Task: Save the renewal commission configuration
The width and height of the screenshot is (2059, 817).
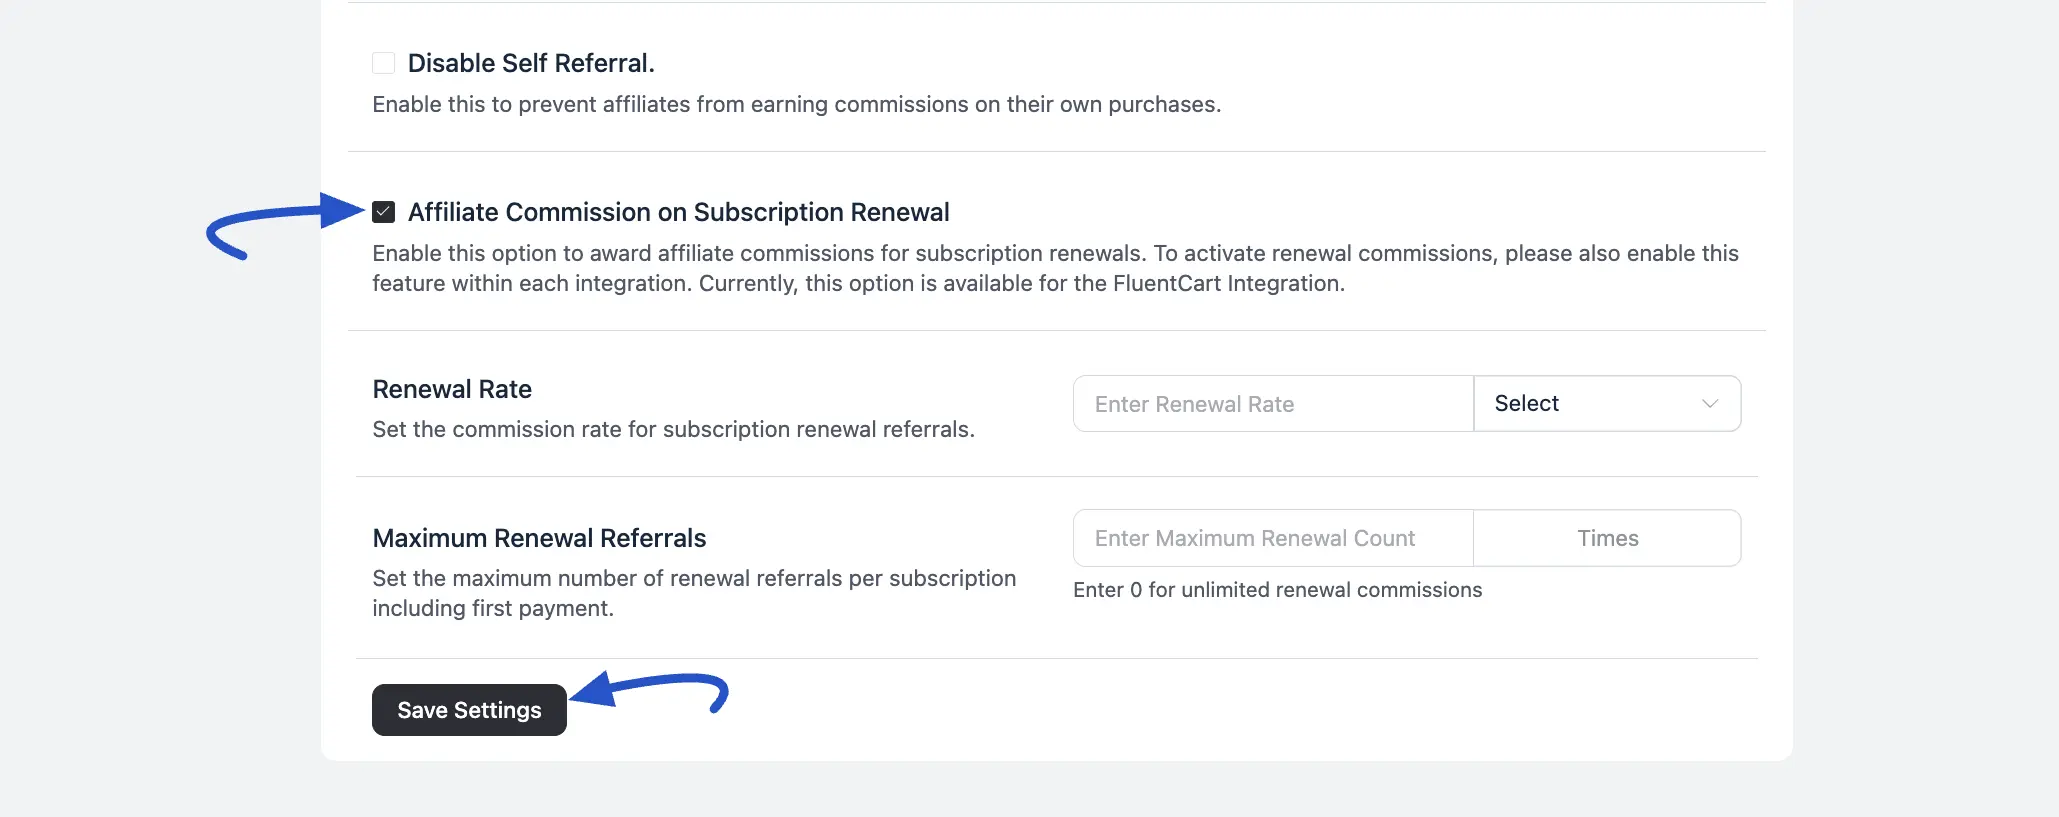Action: pyautogui.click(x=468, y=709)
